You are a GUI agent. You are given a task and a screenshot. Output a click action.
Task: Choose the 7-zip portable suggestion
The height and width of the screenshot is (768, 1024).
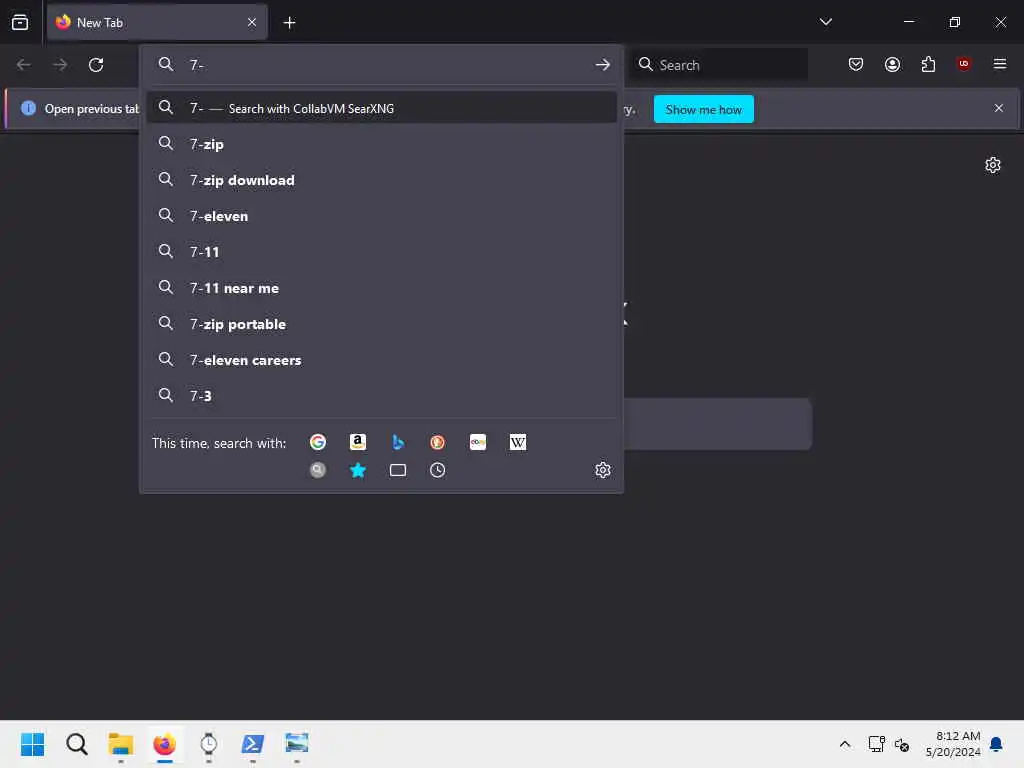point(381,324)
